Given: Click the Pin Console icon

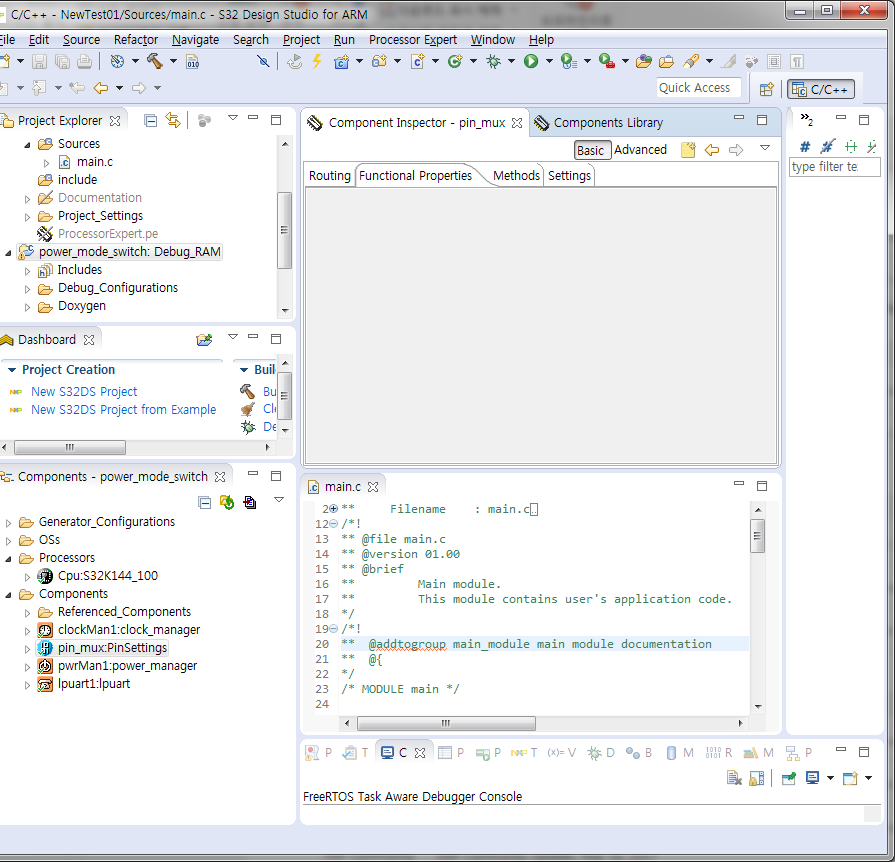Looking at the screenshot, I should pyautogui.click(x=789, y=778).
